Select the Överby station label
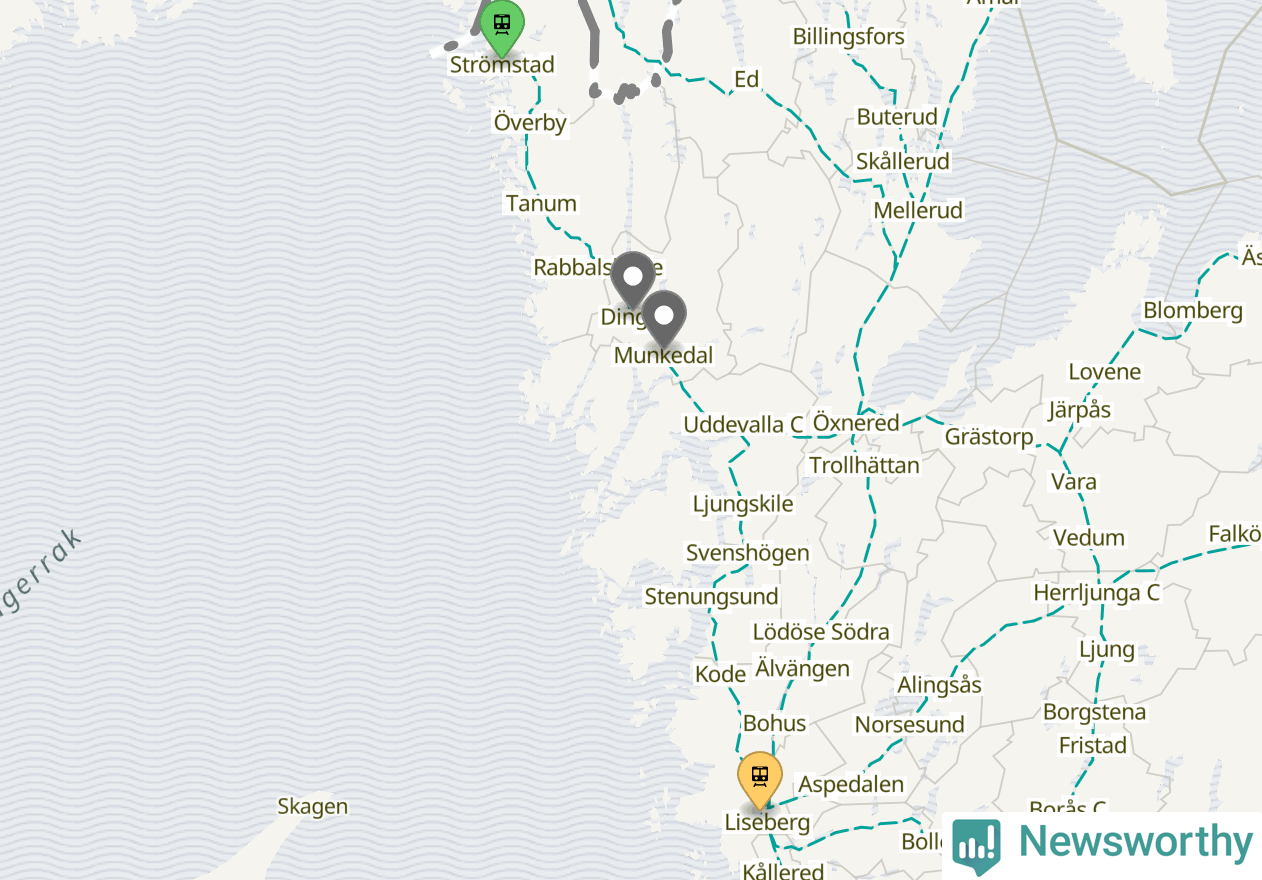The width and height of the screenshot is (1262, 880). click(x=530, y=123)
